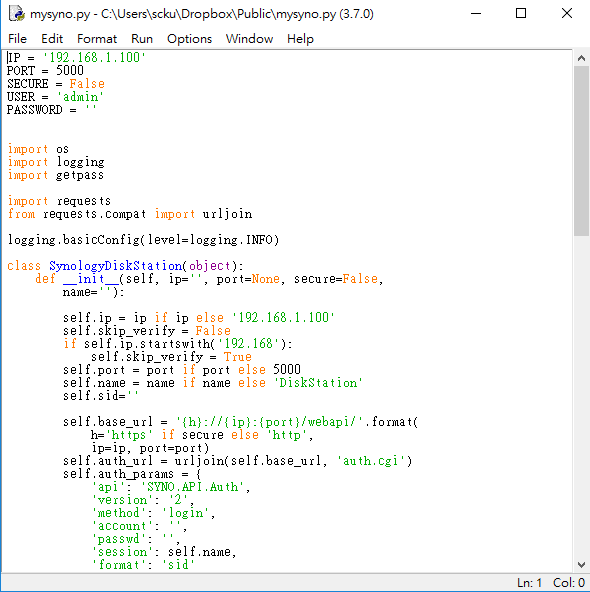Click the USER = 'admin' line
Screen dimensions: 590x592
pos(55,97)
